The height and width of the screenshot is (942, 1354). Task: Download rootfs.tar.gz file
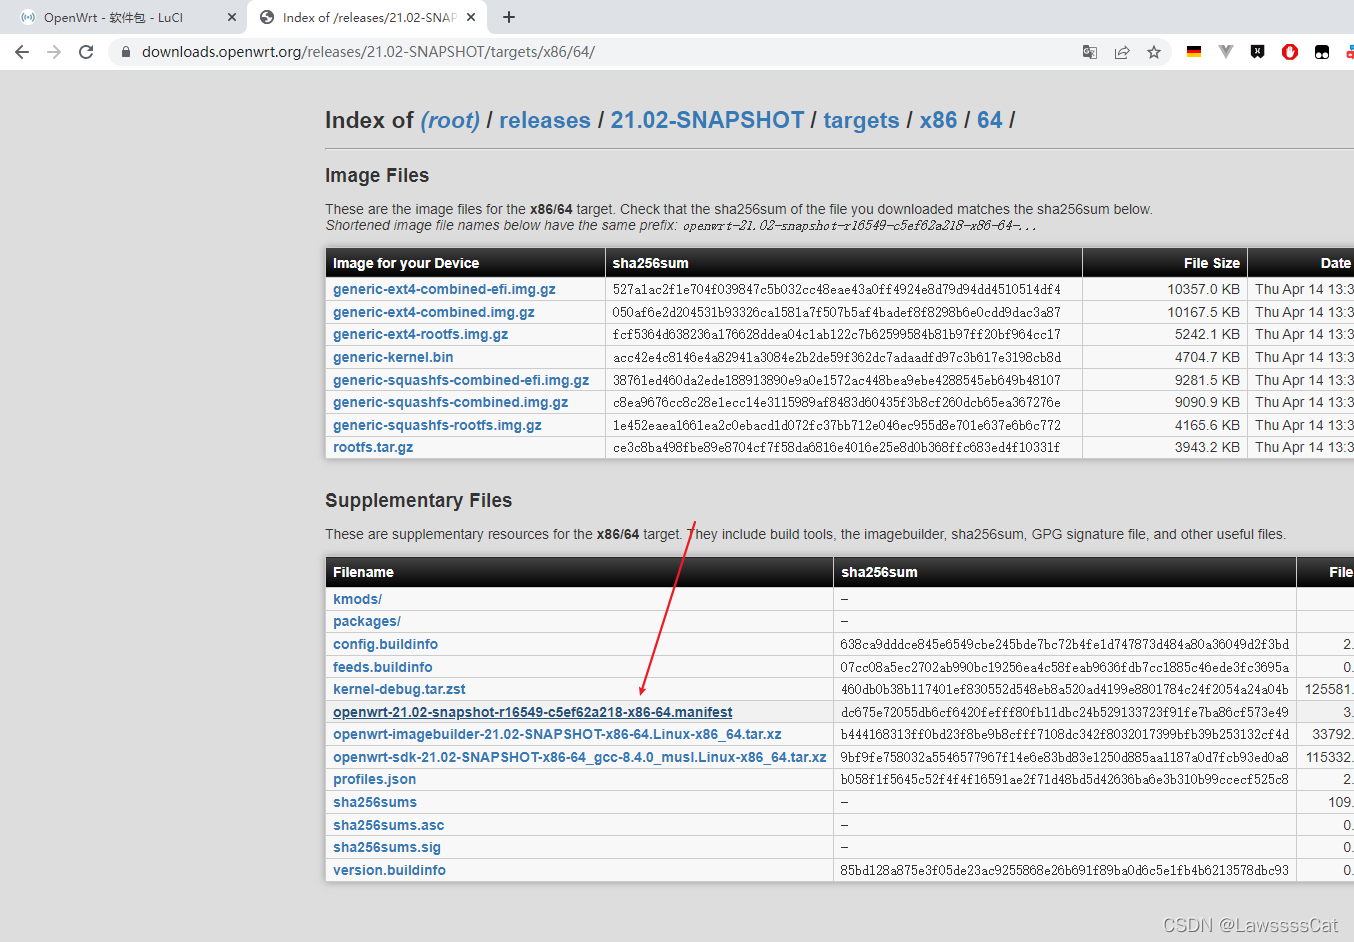[373, 447]
